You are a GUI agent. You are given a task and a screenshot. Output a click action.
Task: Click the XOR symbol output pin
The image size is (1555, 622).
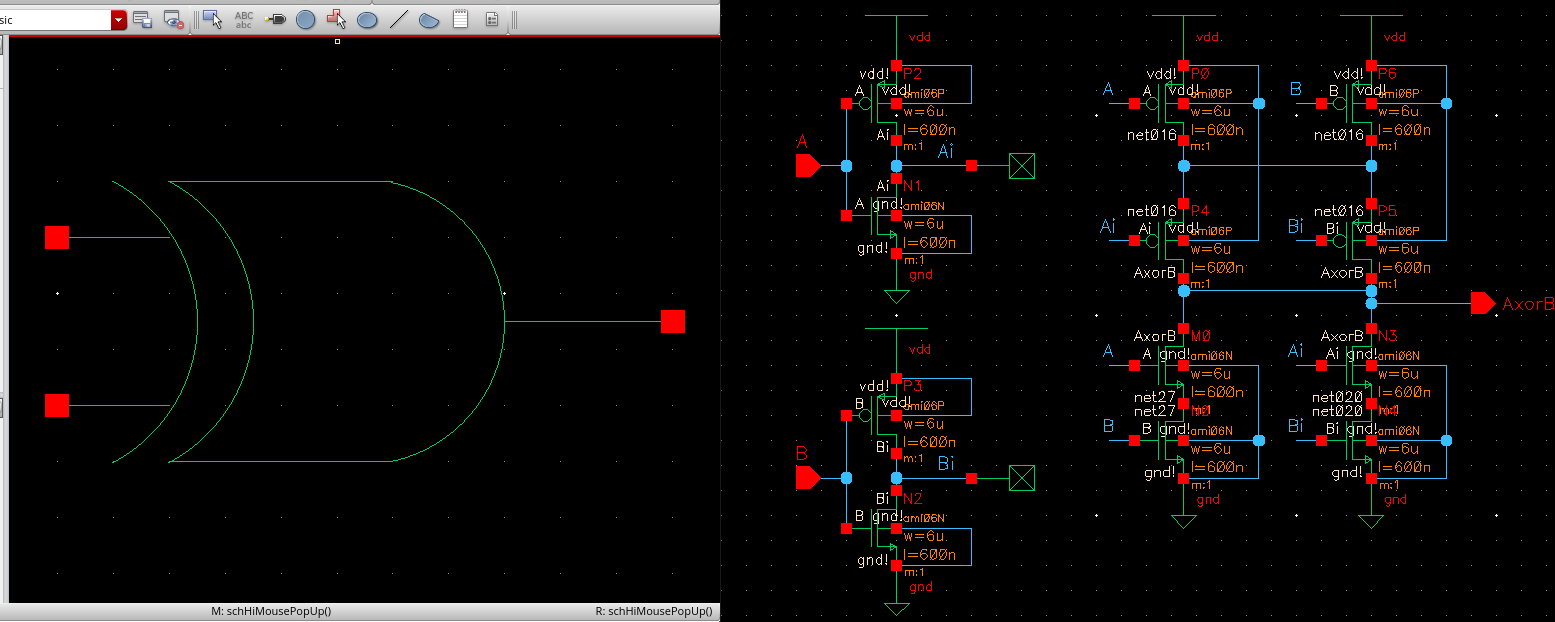(673, 321)
